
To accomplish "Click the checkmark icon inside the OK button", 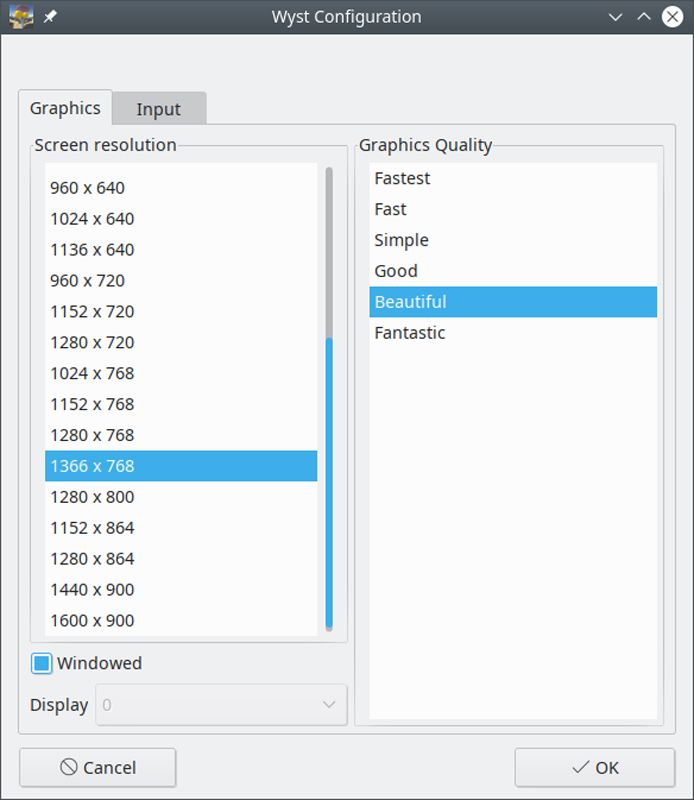I will click(581, 767).
